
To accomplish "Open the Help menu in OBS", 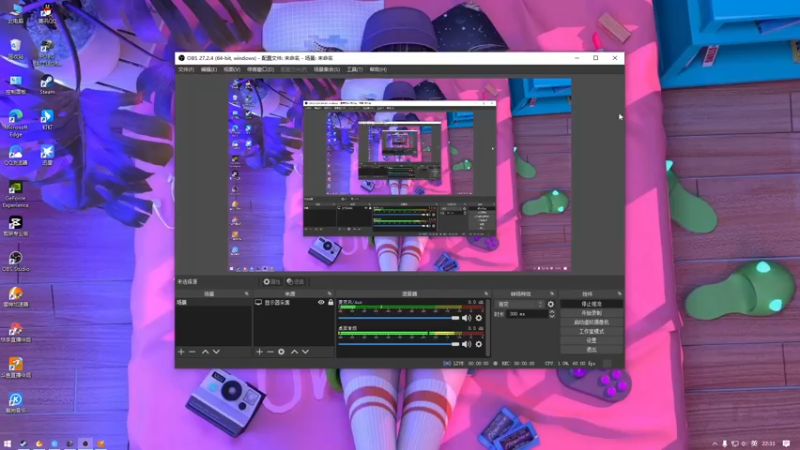I will (378, 69).
